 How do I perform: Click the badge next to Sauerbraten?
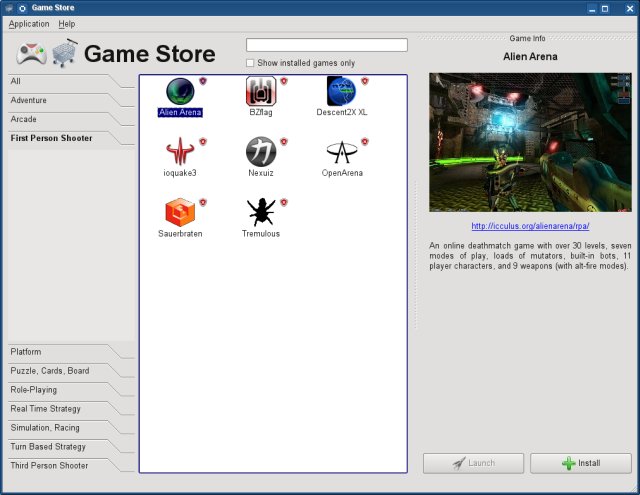point(203,202)
